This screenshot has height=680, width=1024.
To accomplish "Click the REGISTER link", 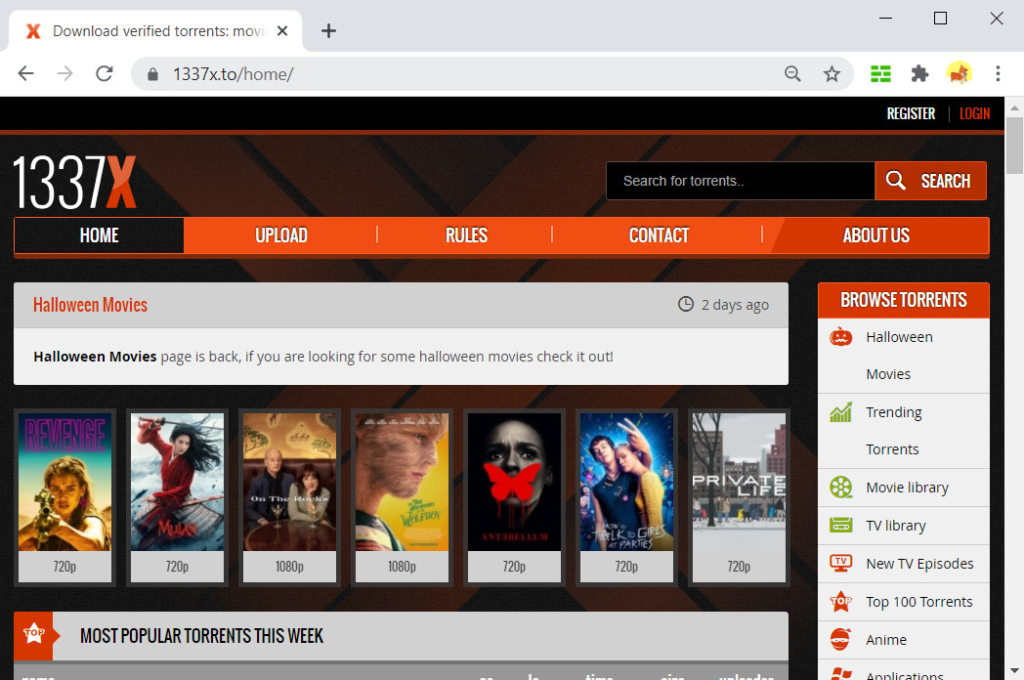I will 910,114.
